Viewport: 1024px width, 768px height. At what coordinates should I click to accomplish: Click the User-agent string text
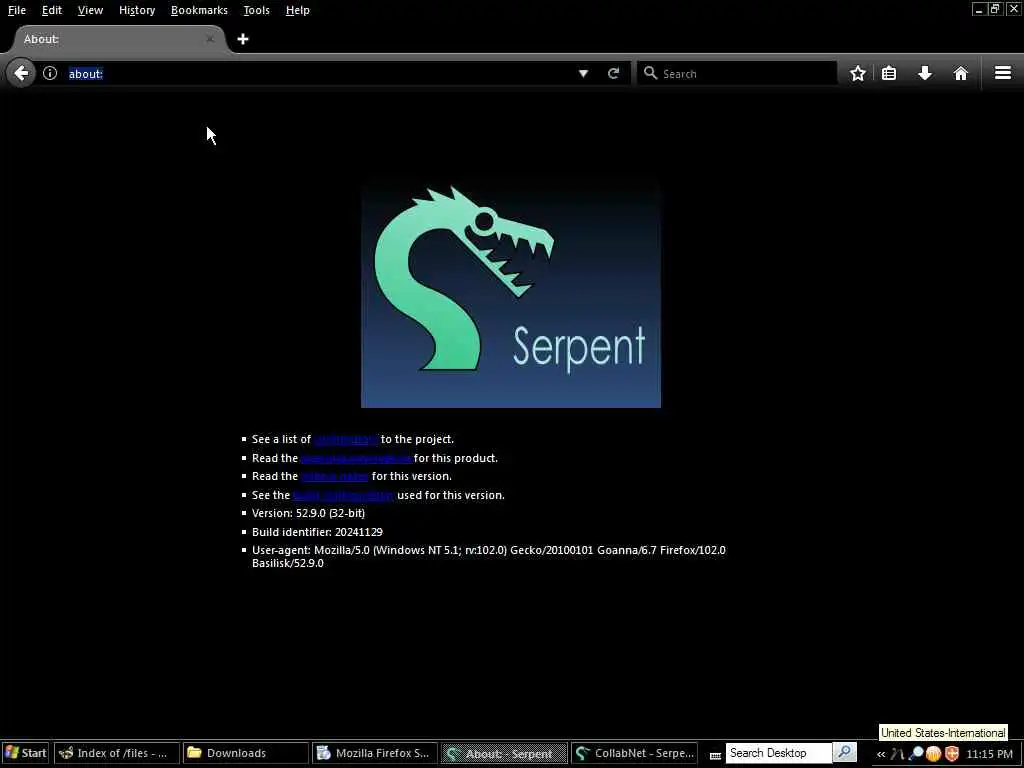click(x=488, y=556)
